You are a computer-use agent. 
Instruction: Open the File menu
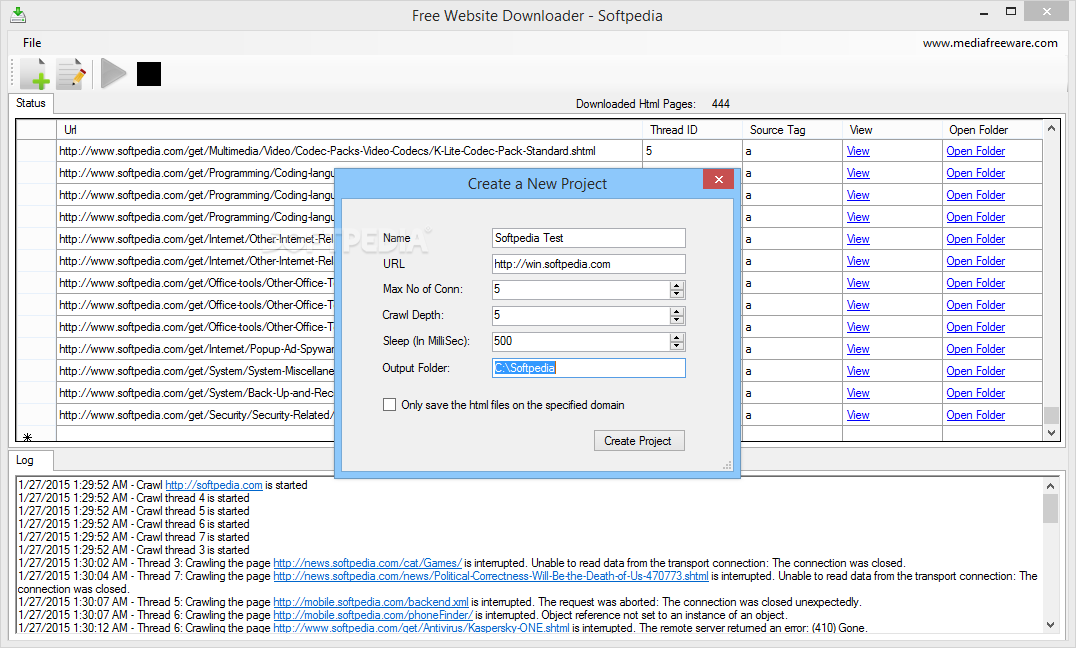pos(32,43)
